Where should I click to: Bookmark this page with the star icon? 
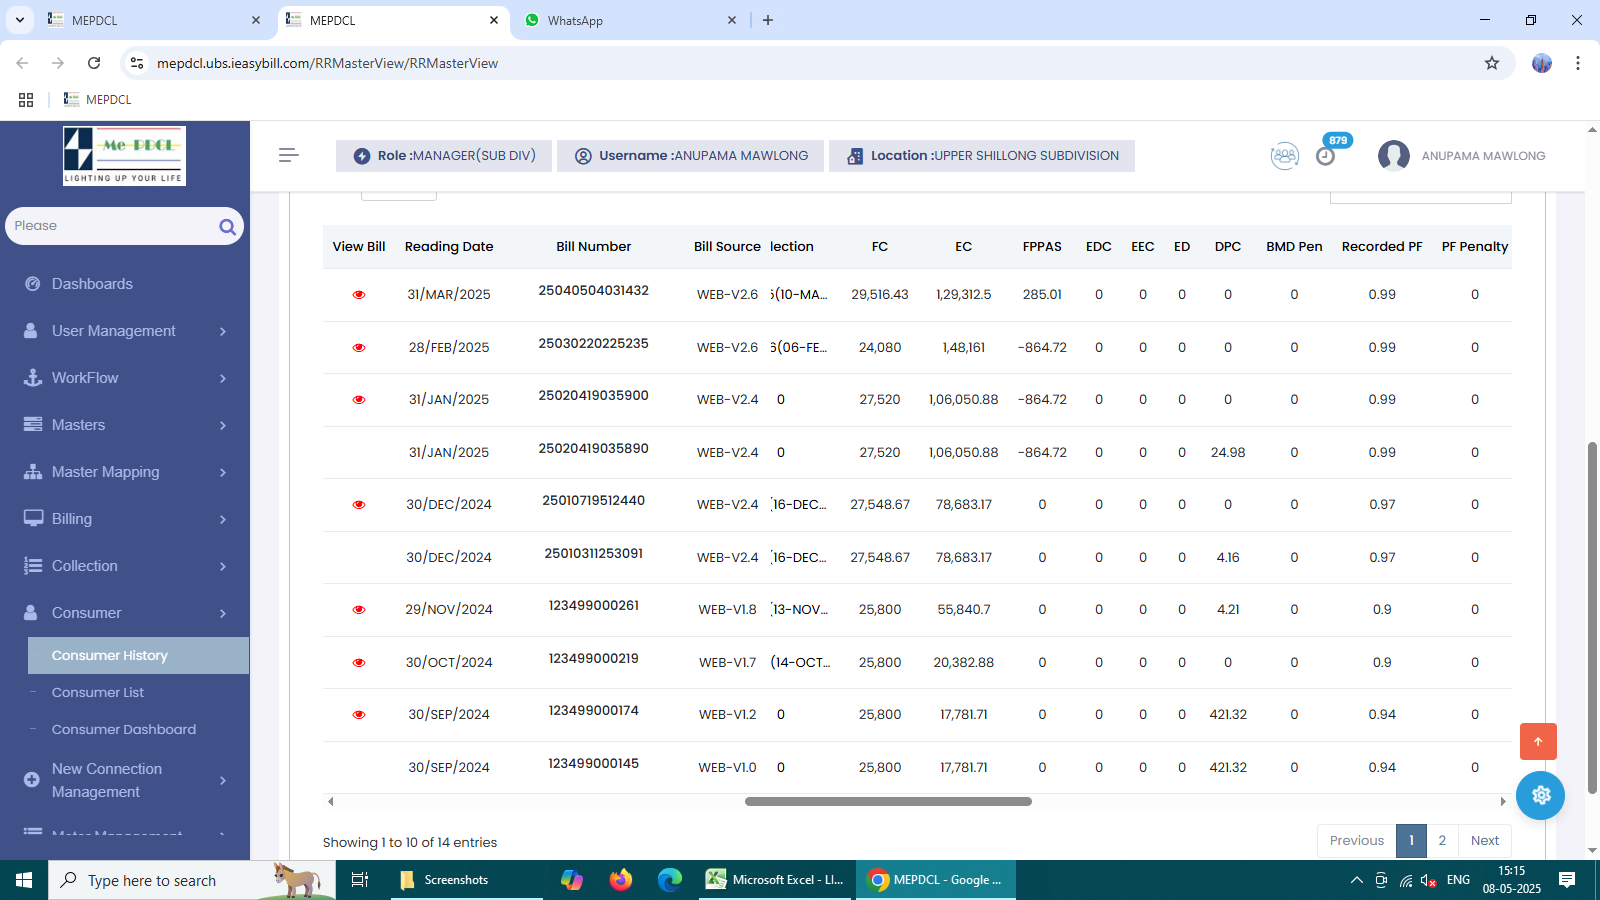point(1492,63)
